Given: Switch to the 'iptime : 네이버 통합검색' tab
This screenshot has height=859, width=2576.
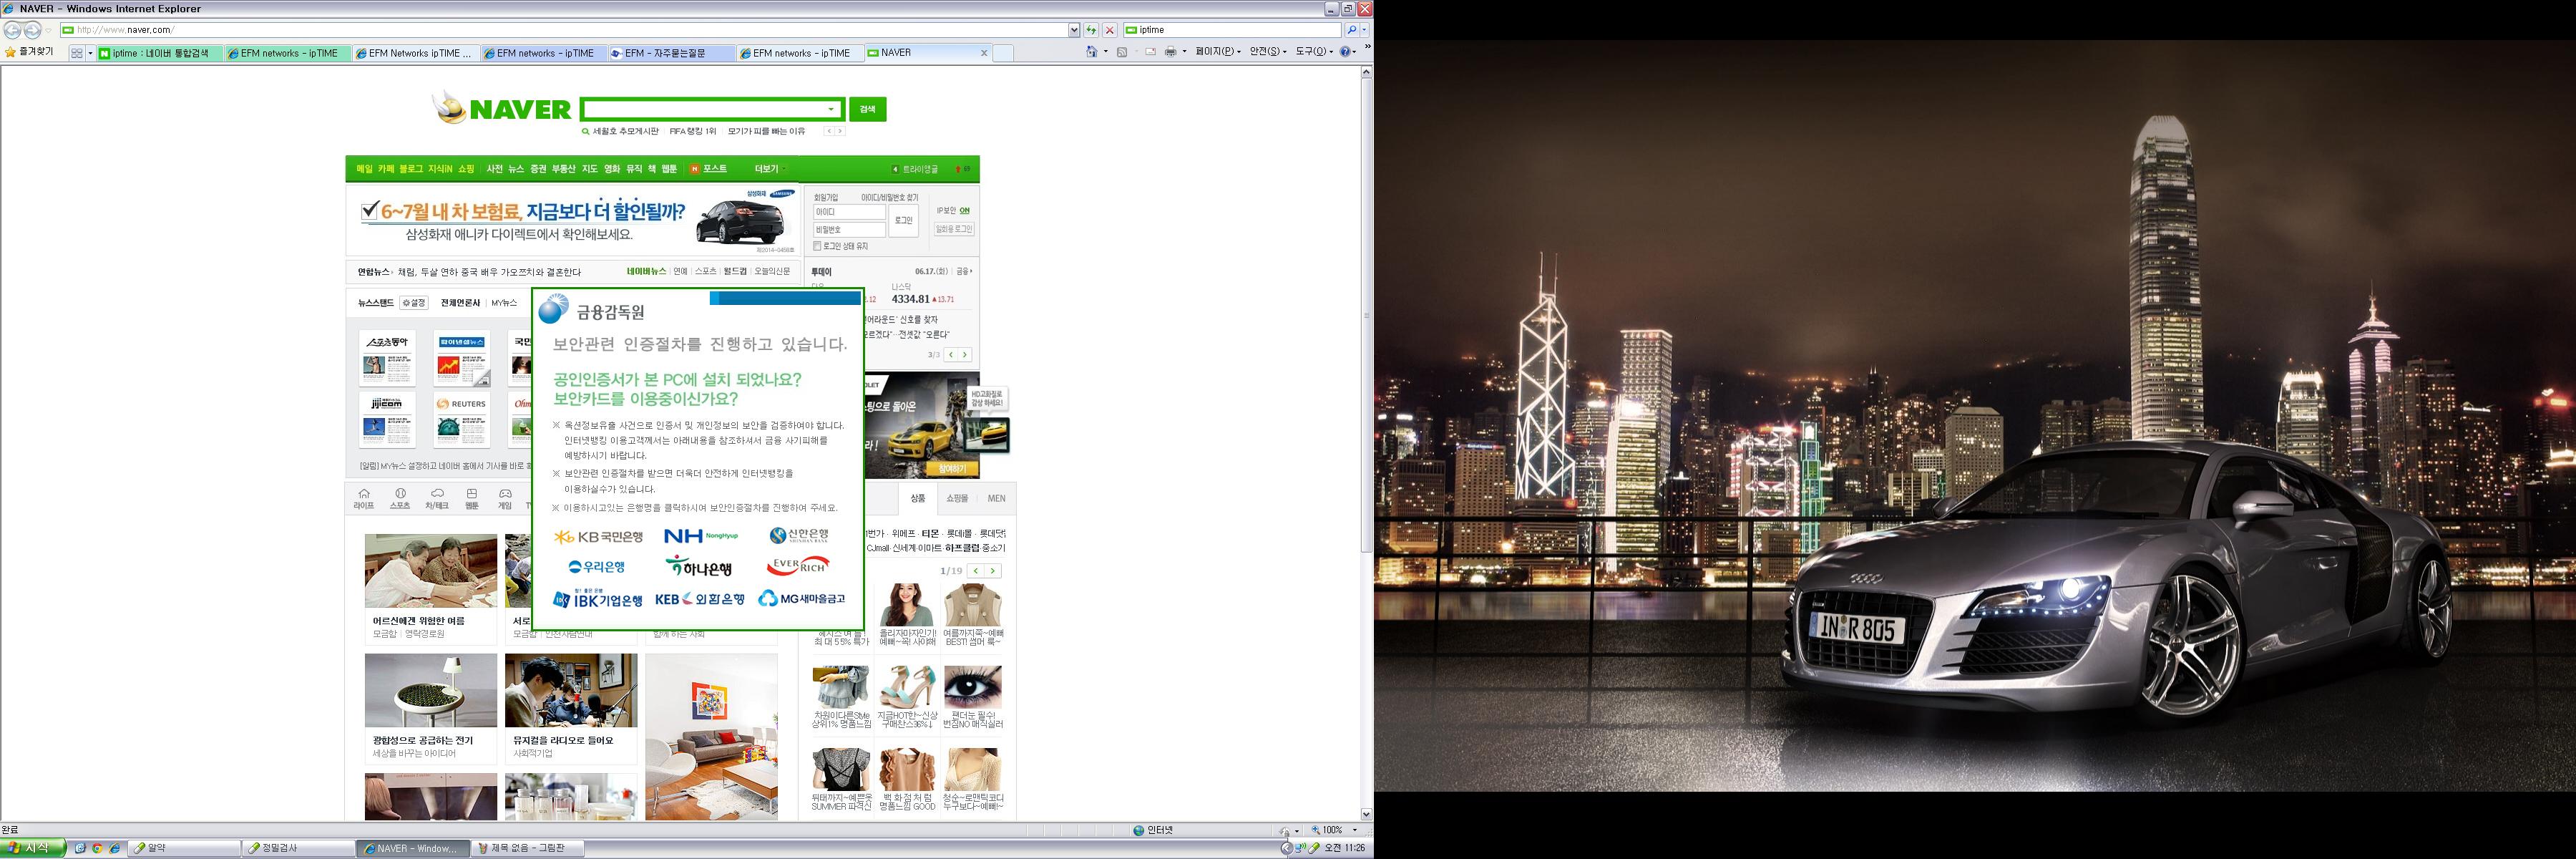Looking at the screenshot, I should [160, 53].
